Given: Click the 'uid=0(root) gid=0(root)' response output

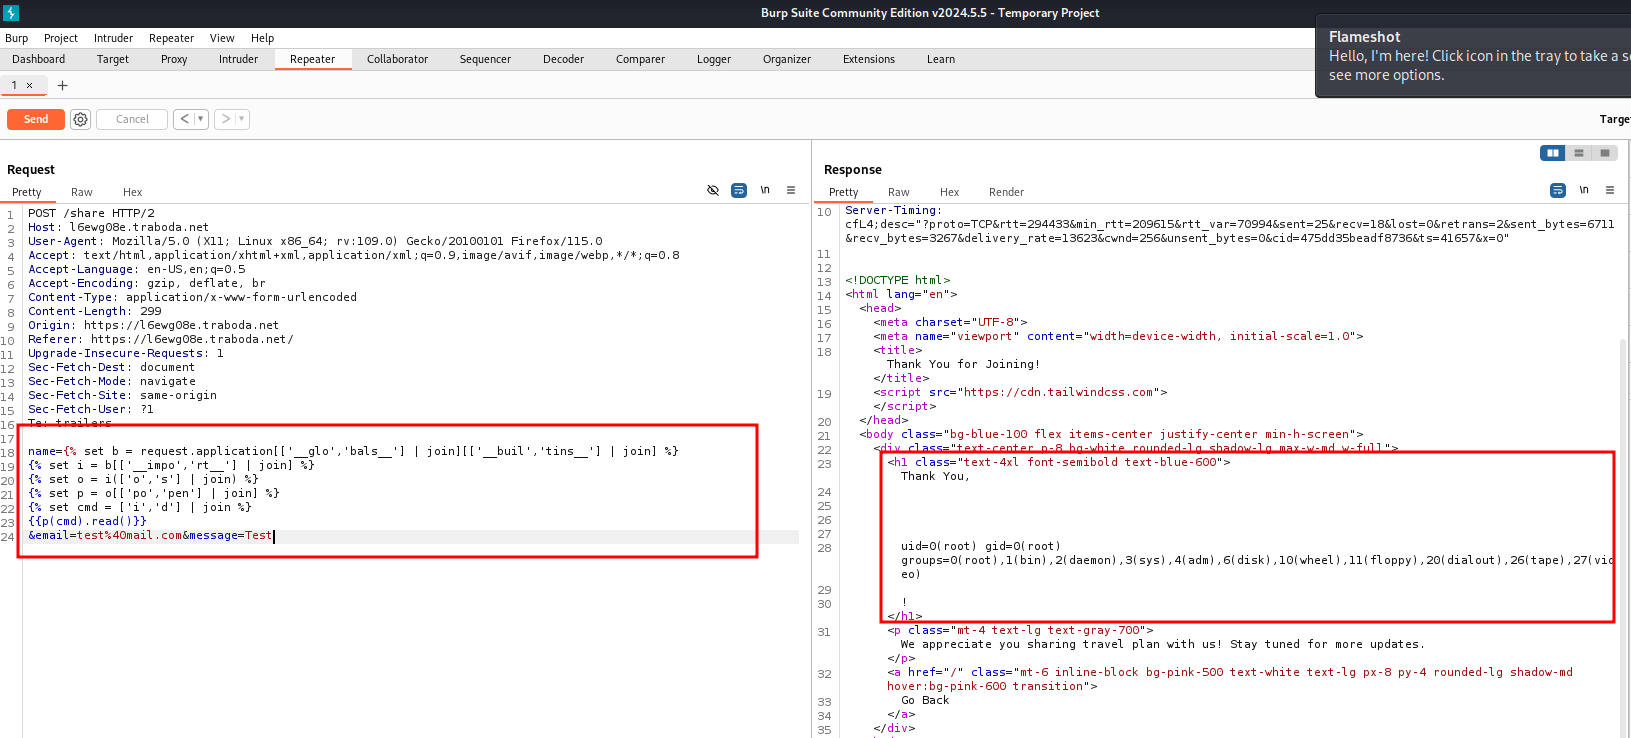Looking at the screenshot, I should click(980, 546).
